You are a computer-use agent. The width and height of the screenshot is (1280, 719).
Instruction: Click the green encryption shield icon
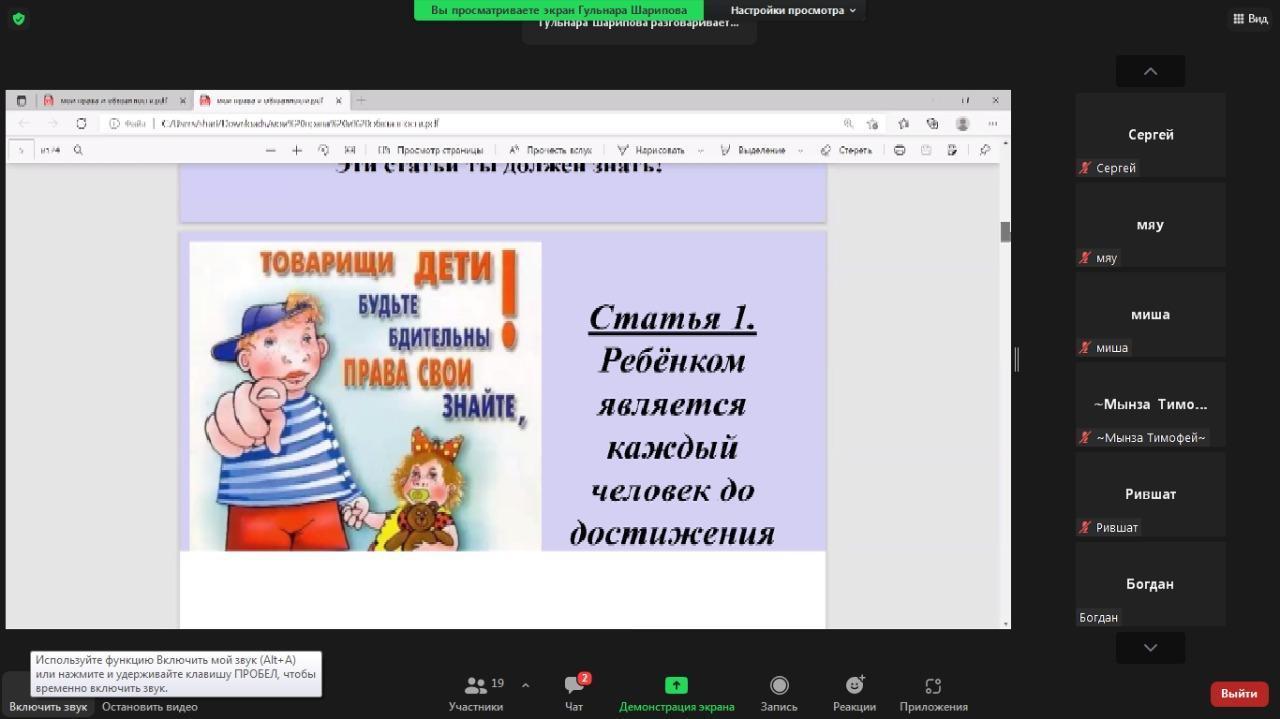(18, 19)
